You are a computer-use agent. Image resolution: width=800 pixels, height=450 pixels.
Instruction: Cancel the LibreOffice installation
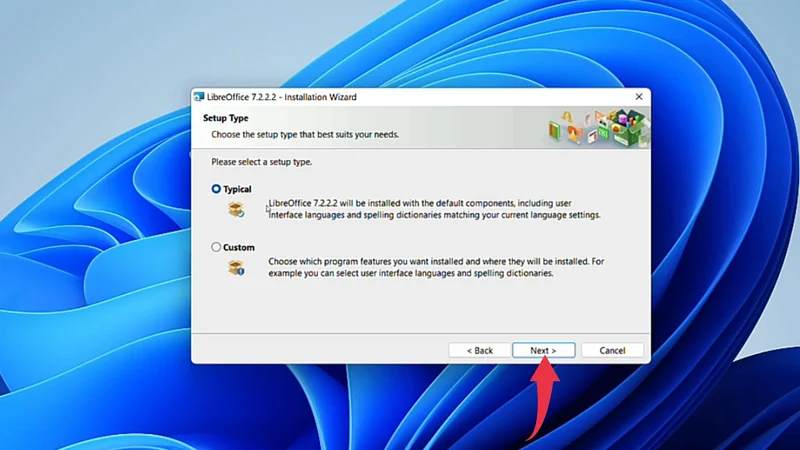point(612,351)
